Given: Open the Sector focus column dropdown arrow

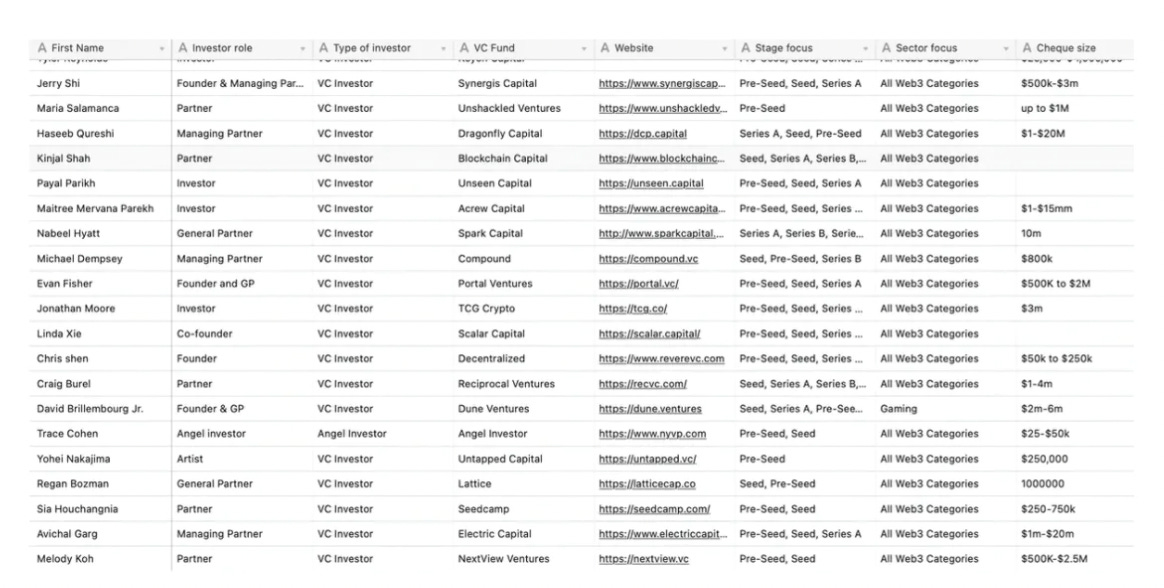Looking at the screenshot, I should 1006,49.
